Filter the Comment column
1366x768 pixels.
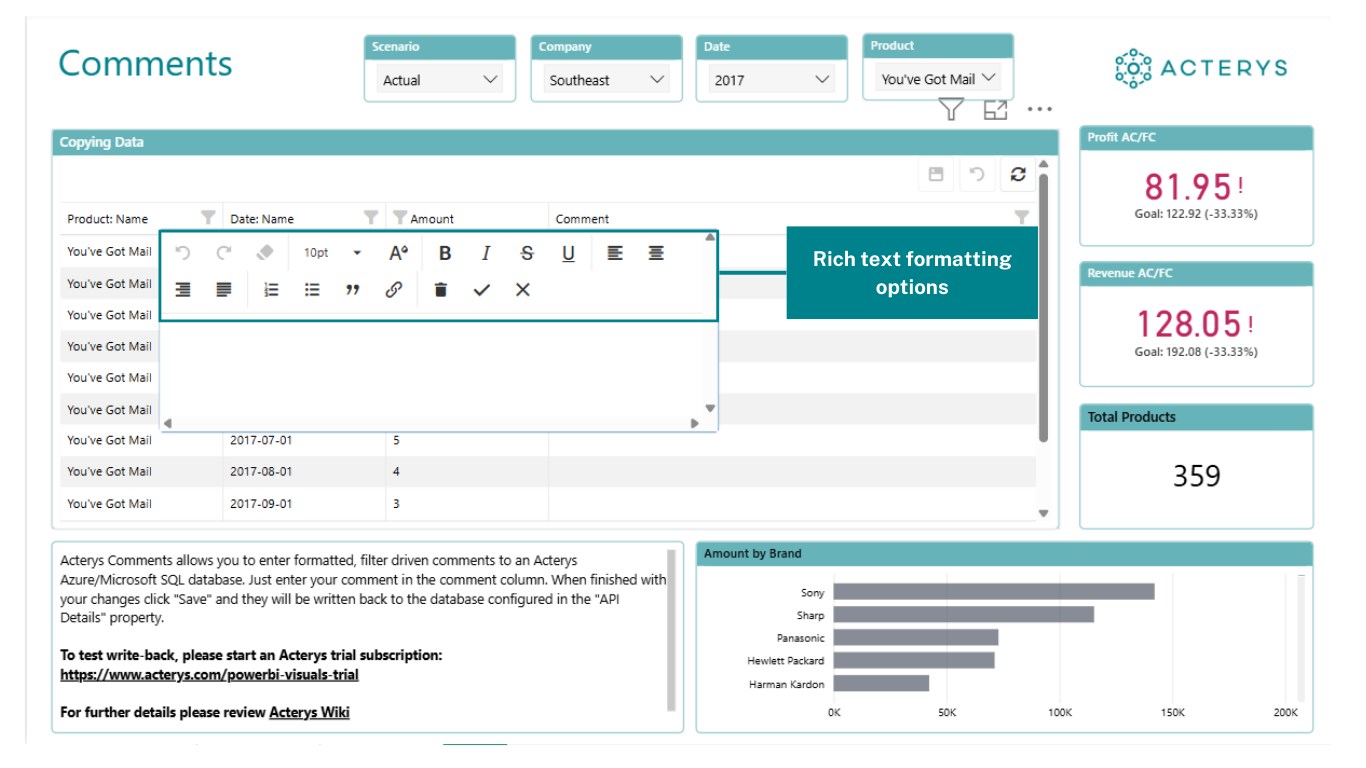point(1022,217)
